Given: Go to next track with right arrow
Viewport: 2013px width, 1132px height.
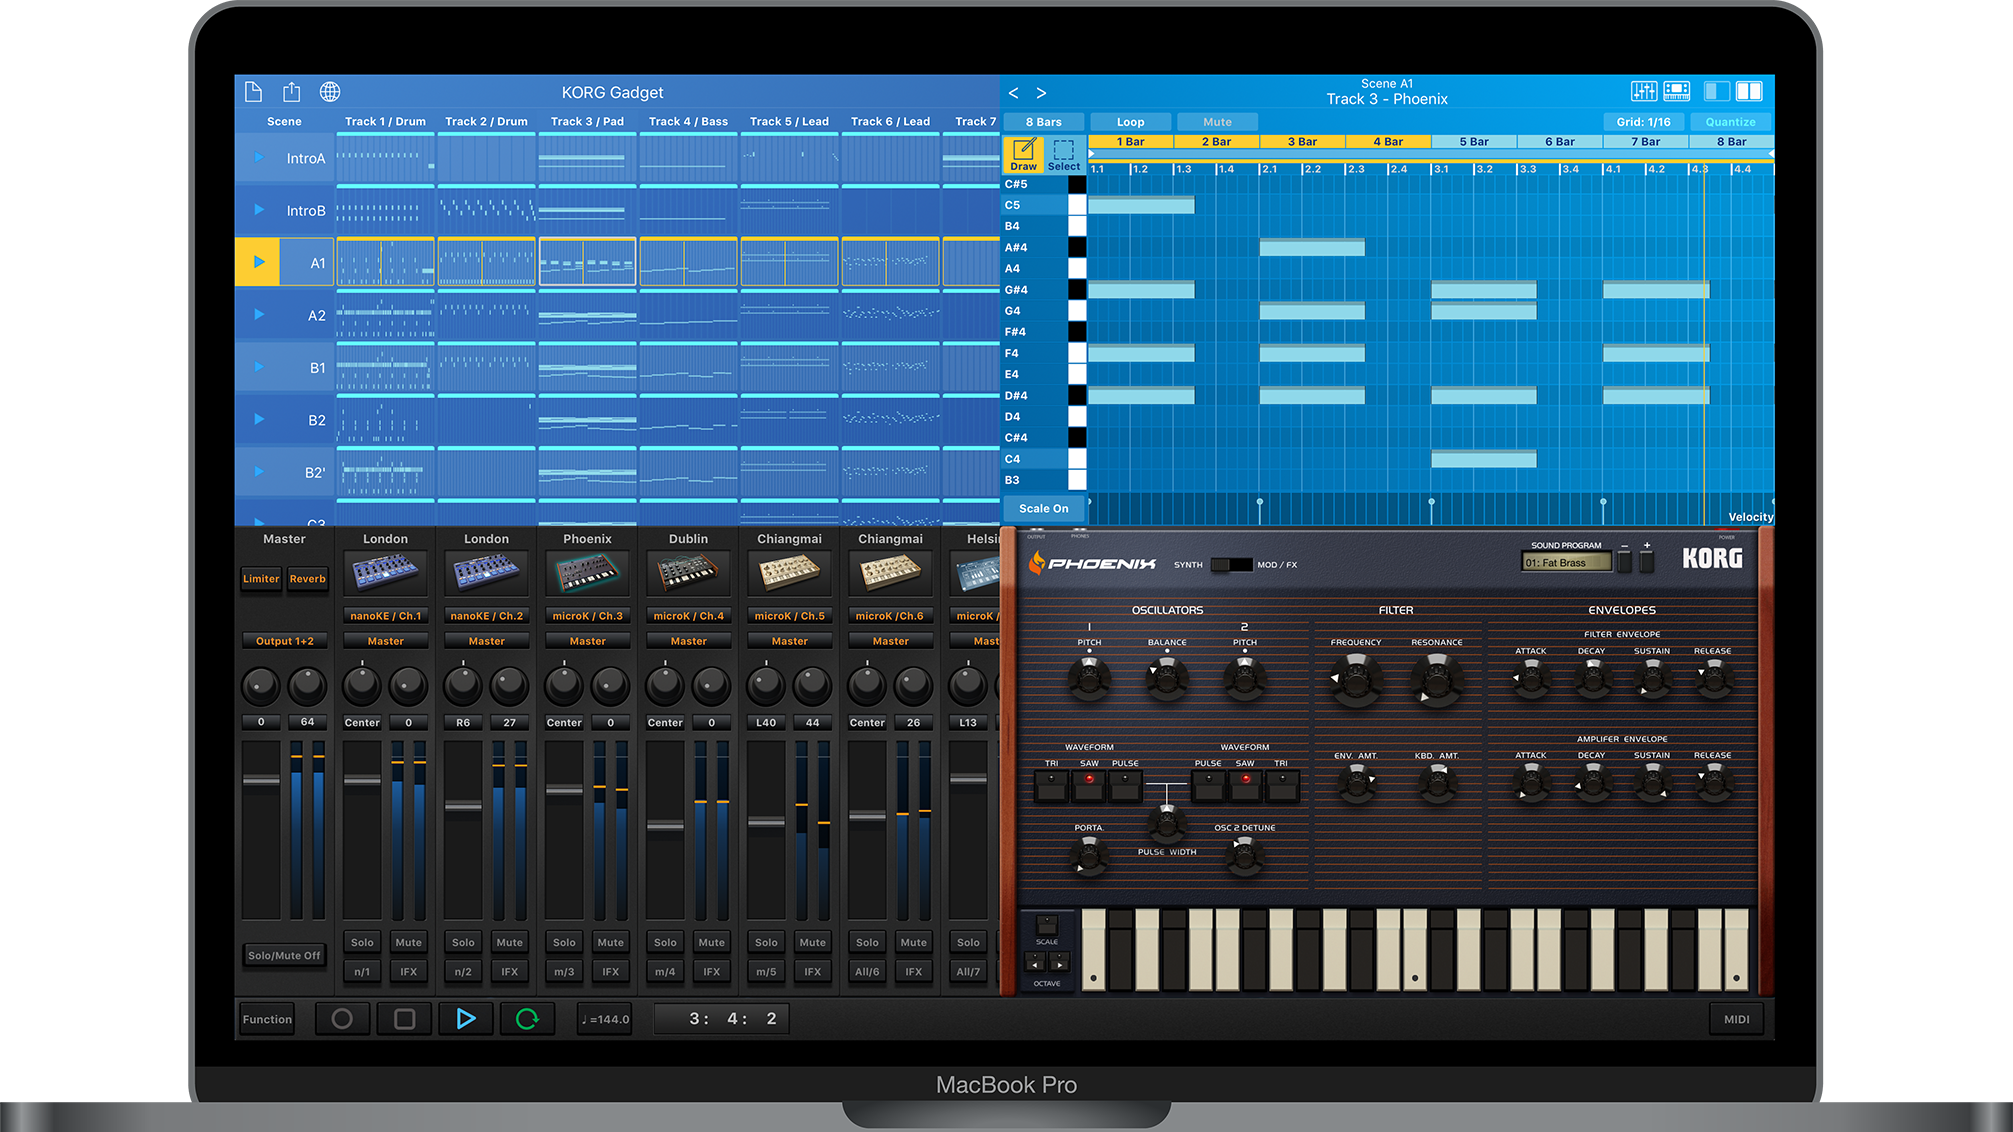Looking at the screenshot, I should [1041, 93].
